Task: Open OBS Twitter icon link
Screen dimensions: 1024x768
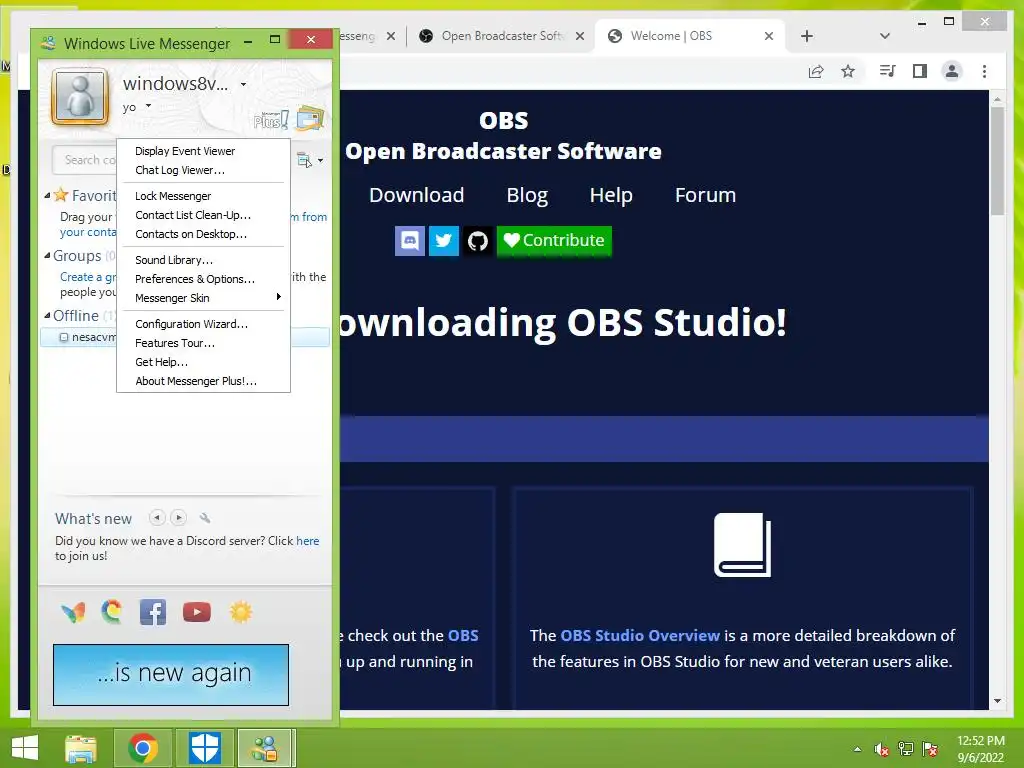Action: click(x=443, y=241)
